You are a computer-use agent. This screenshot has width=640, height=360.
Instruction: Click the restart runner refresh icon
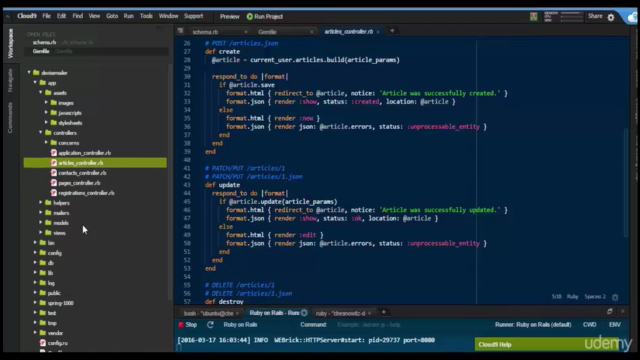point(210,324)
